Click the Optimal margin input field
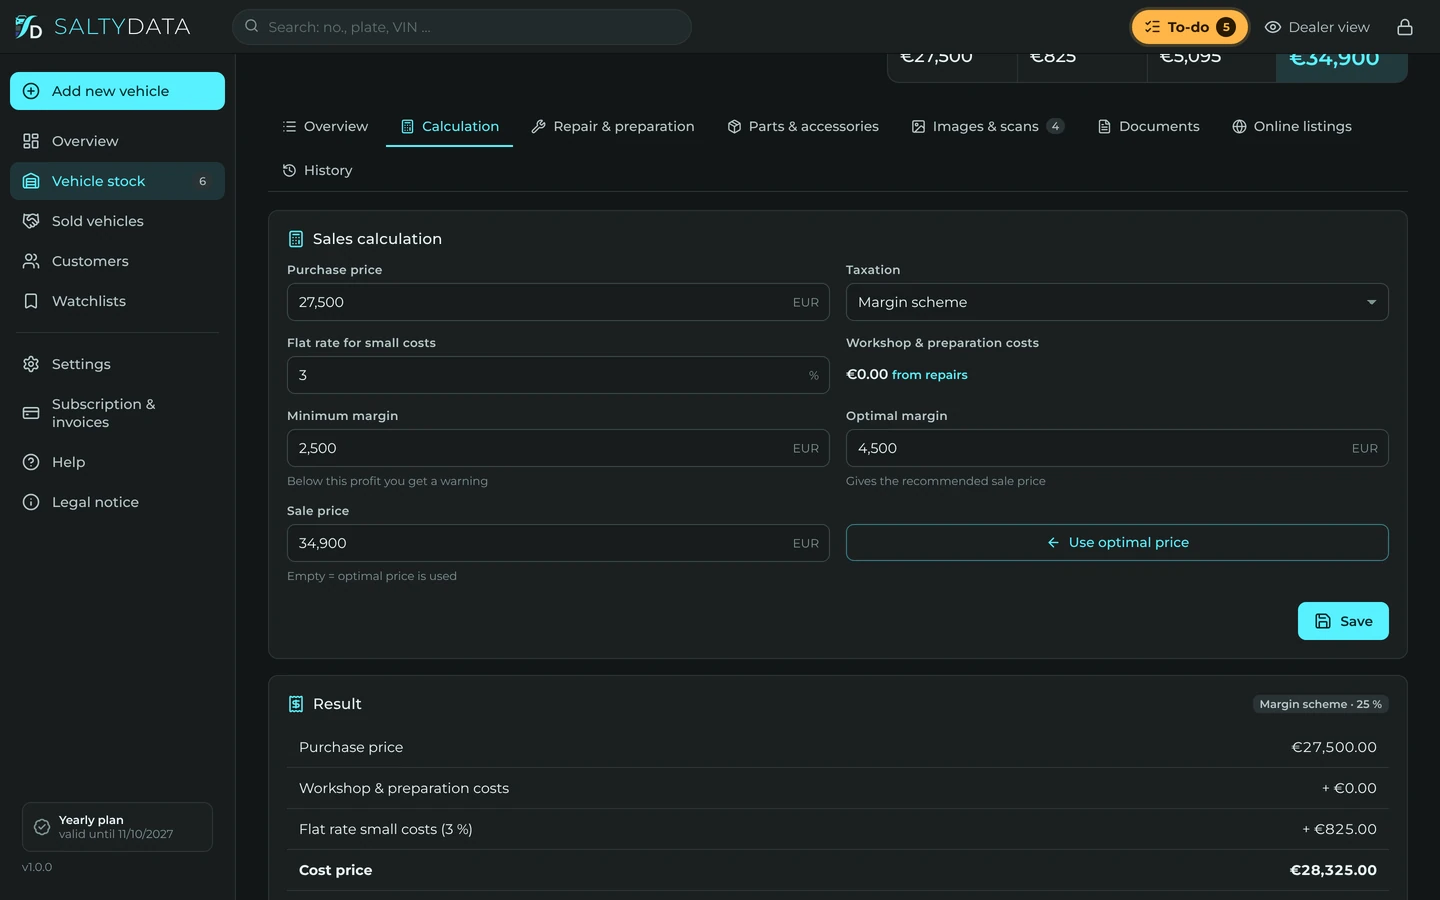 (1117, 448)
